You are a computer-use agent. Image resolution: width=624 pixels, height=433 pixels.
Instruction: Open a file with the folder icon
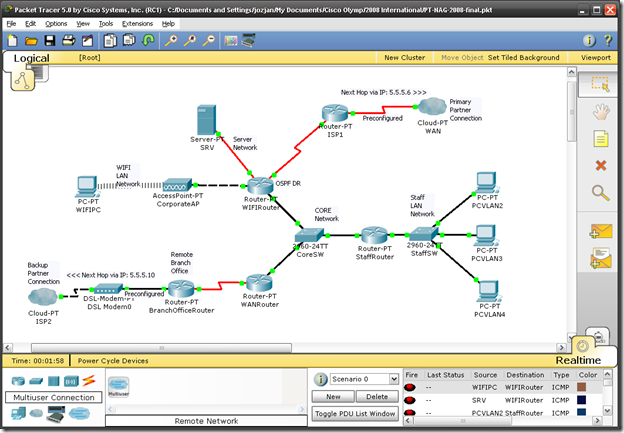coord(31,41)
